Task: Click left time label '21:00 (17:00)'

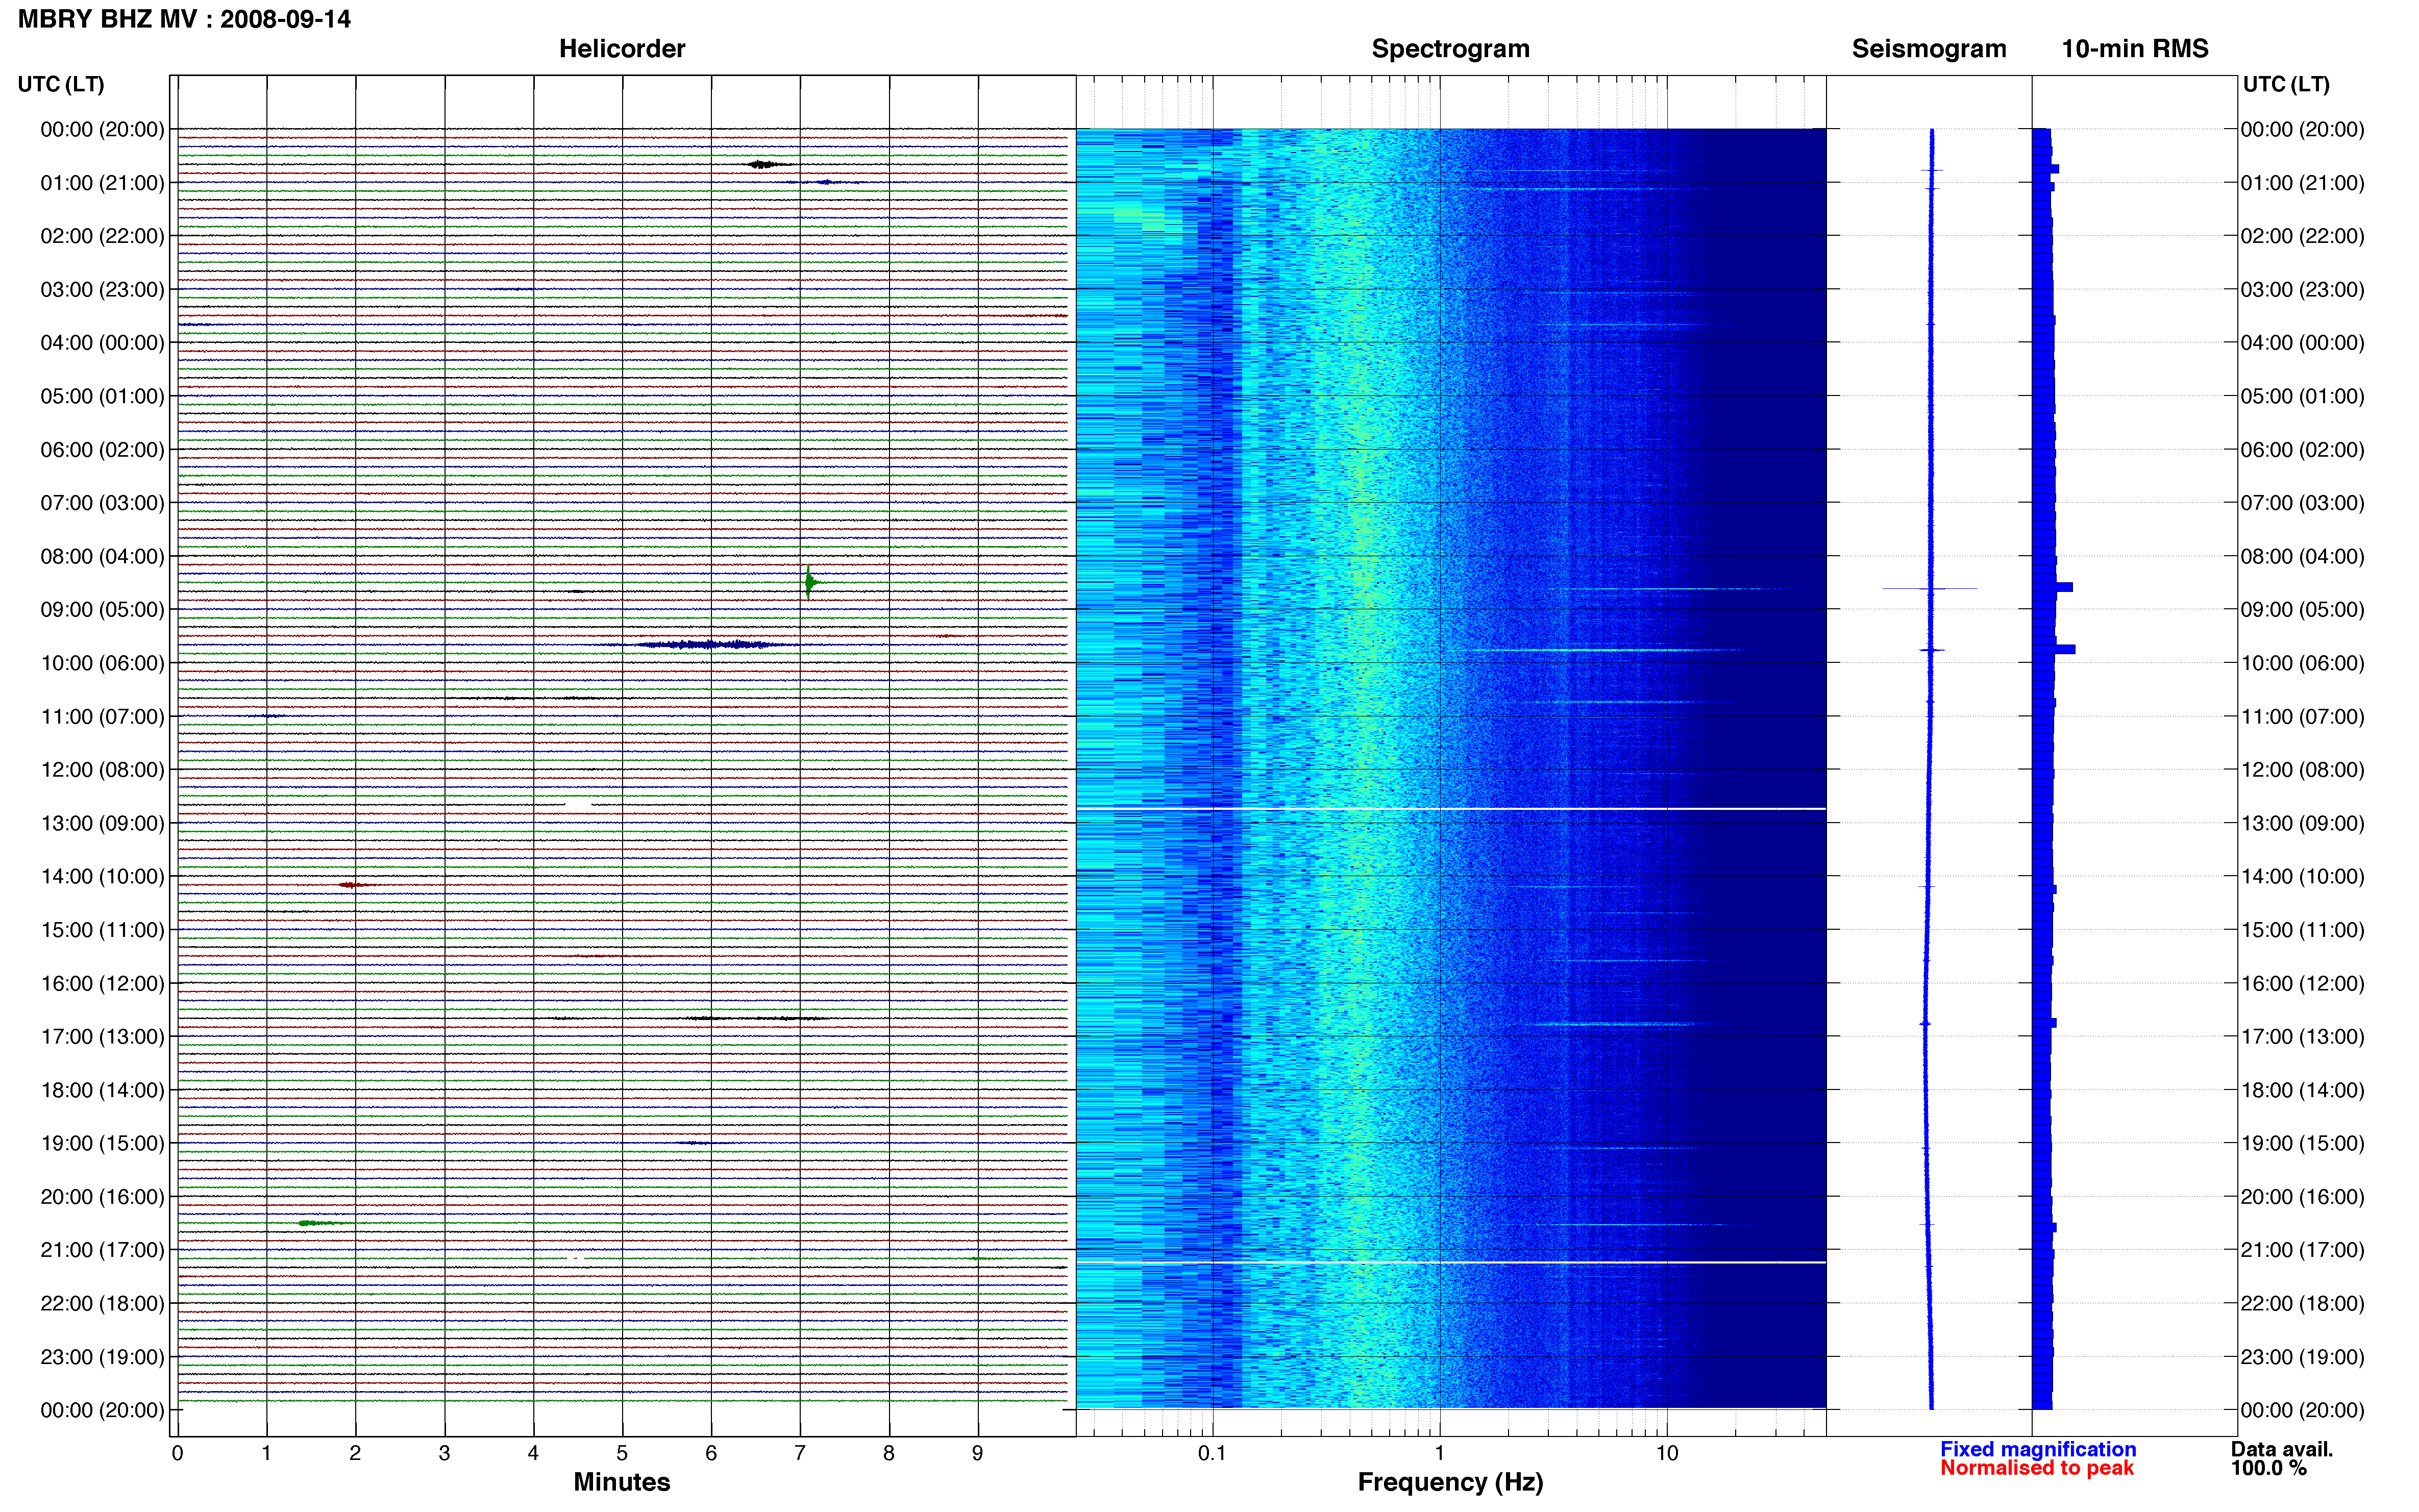Action: (x=102, y=1250)
